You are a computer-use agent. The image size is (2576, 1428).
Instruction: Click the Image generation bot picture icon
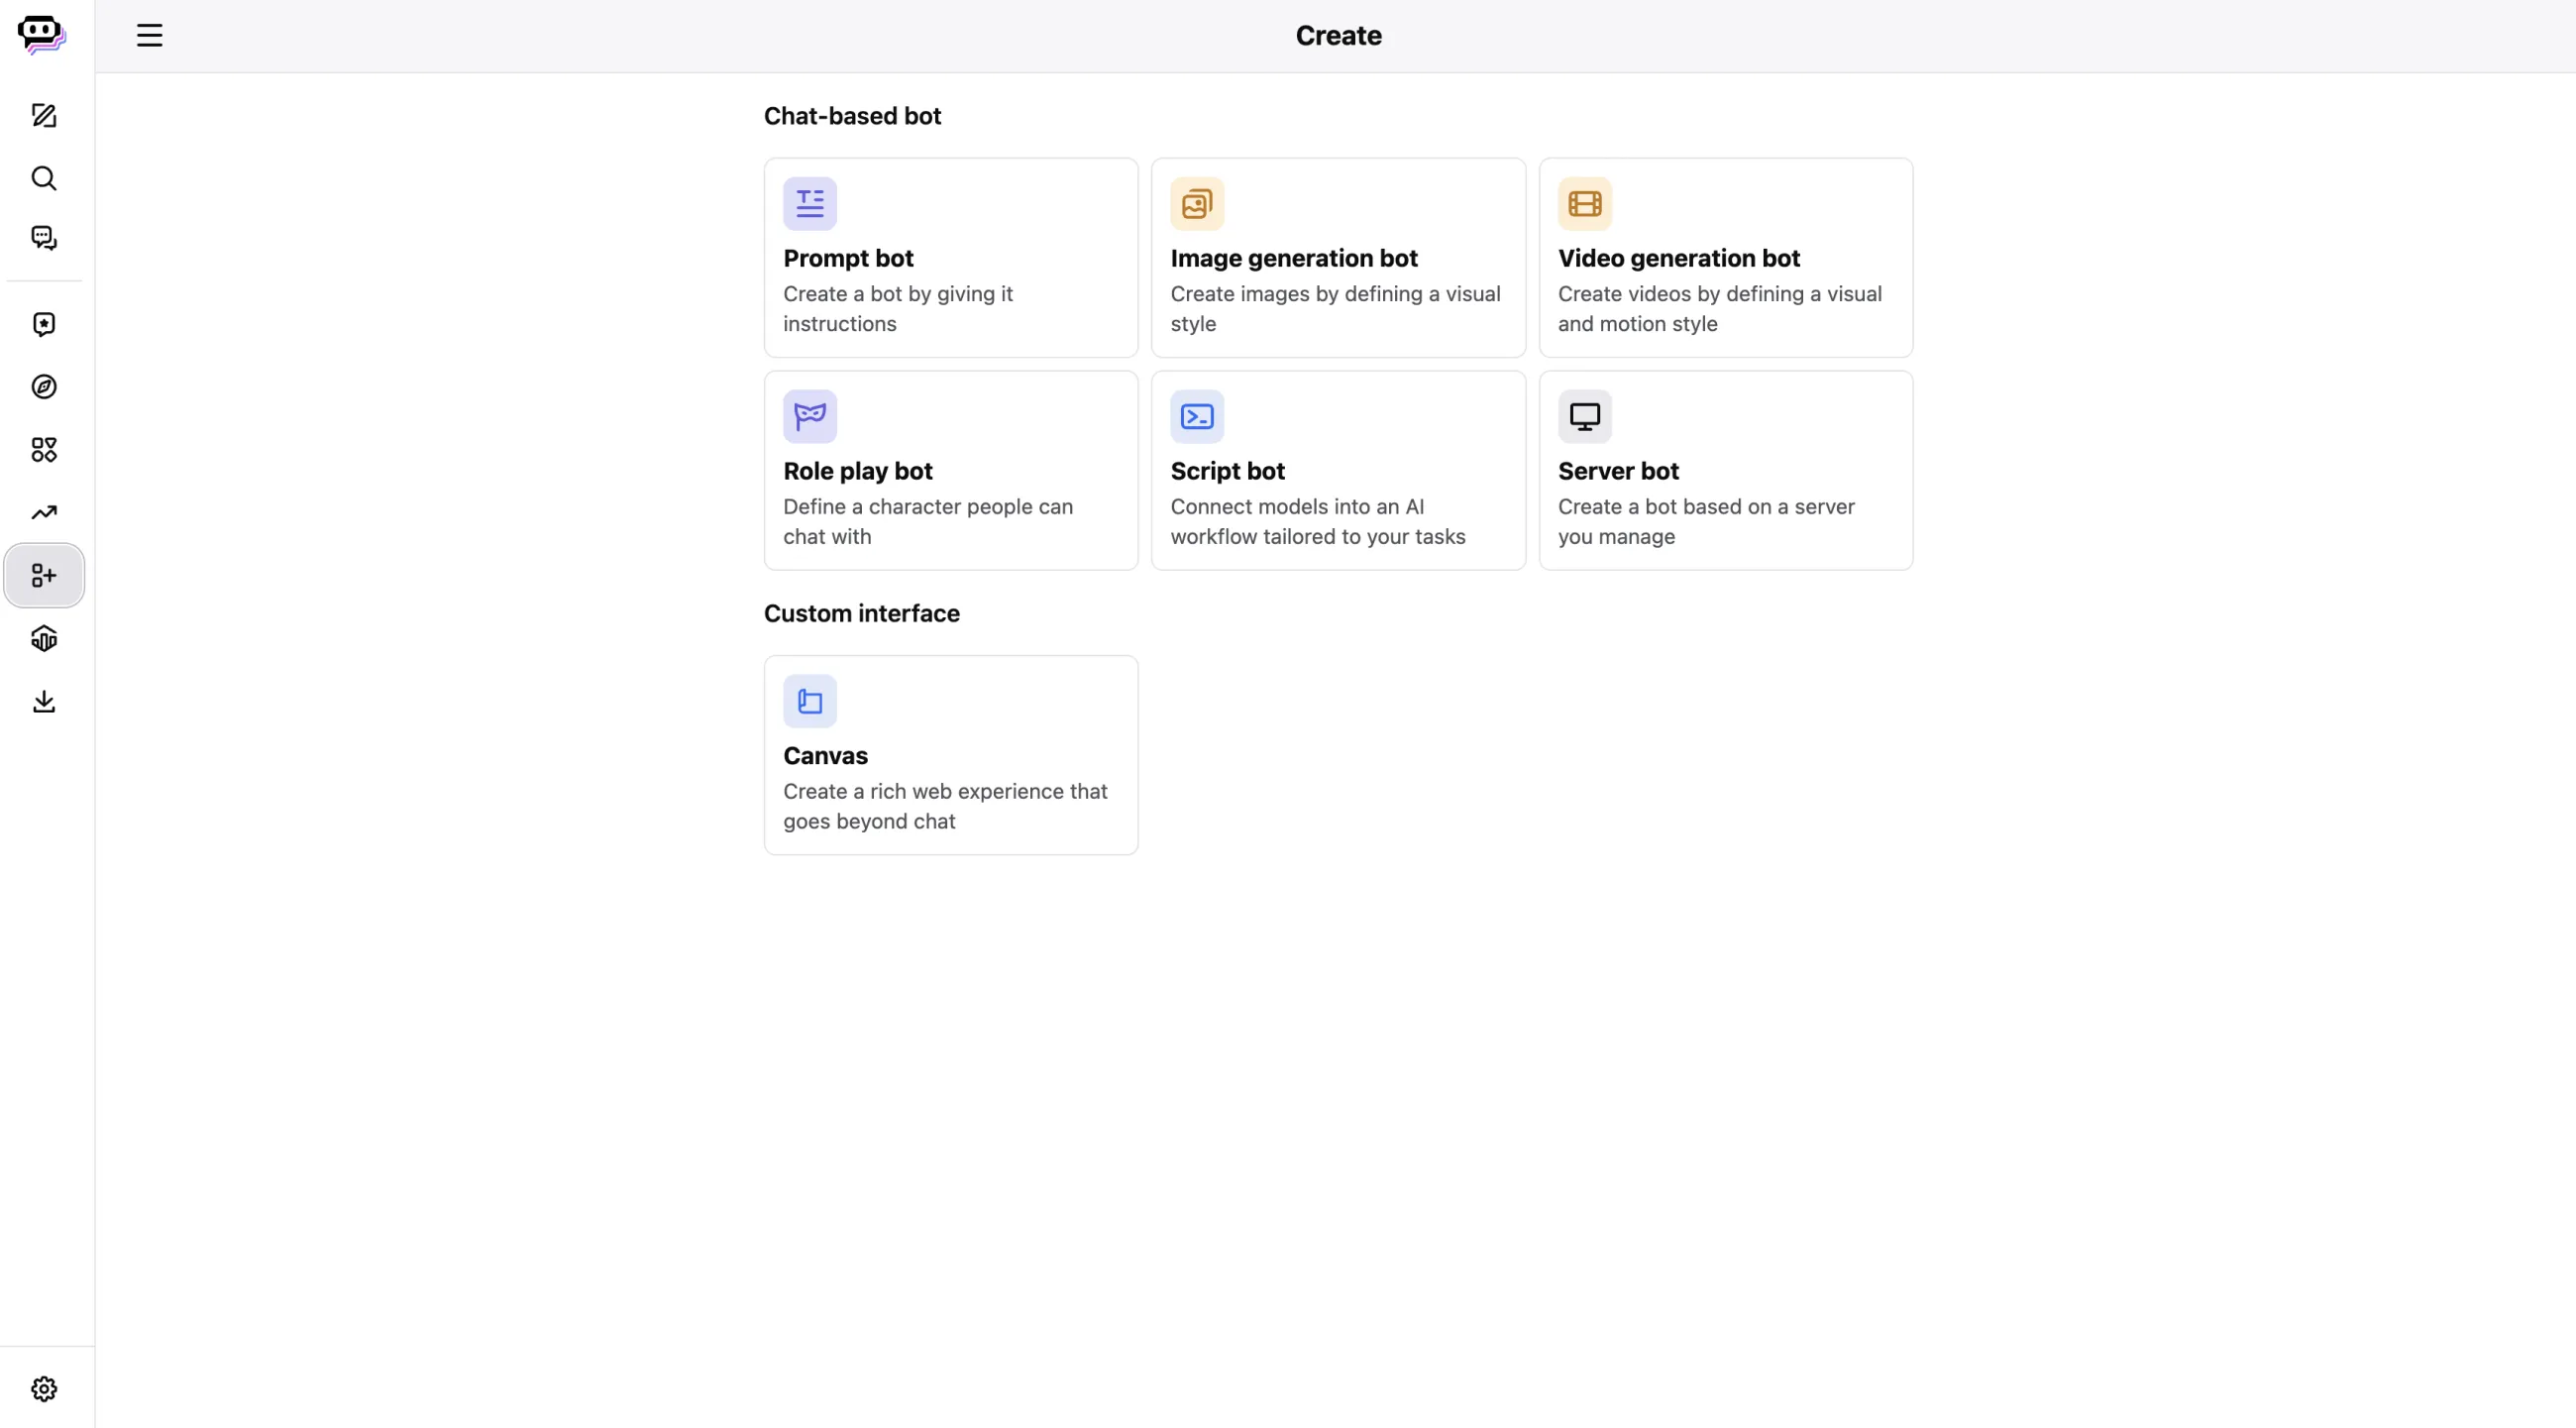(1197, 204)
